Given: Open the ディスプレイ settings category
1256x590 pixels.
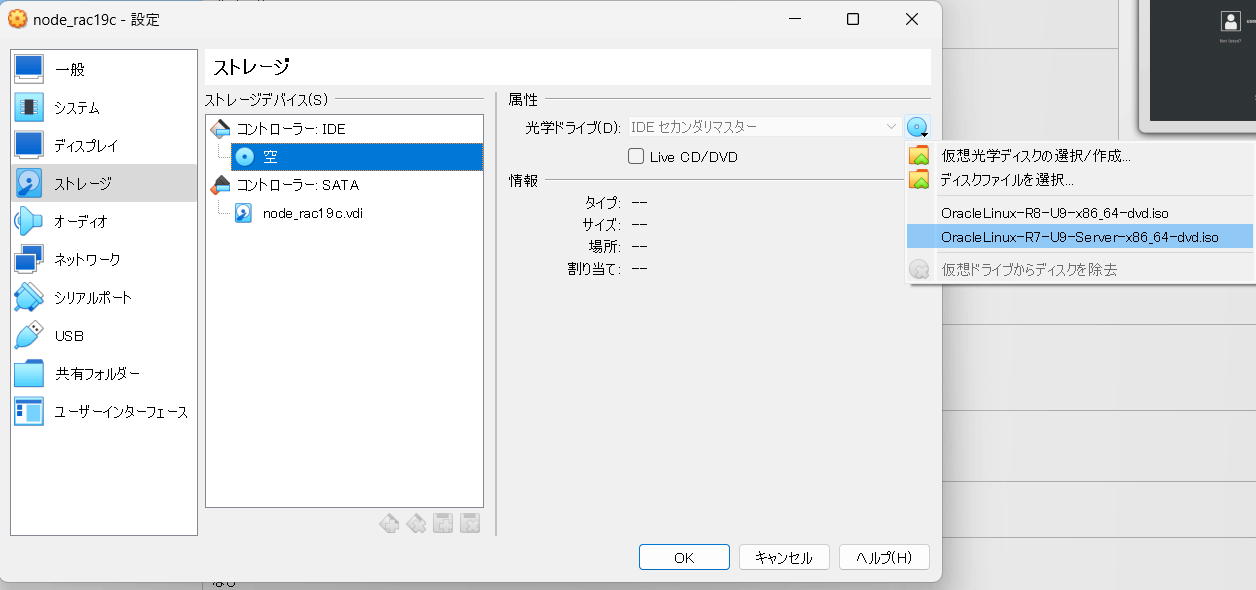Looking at the screenshot, I should coord(104,146).
